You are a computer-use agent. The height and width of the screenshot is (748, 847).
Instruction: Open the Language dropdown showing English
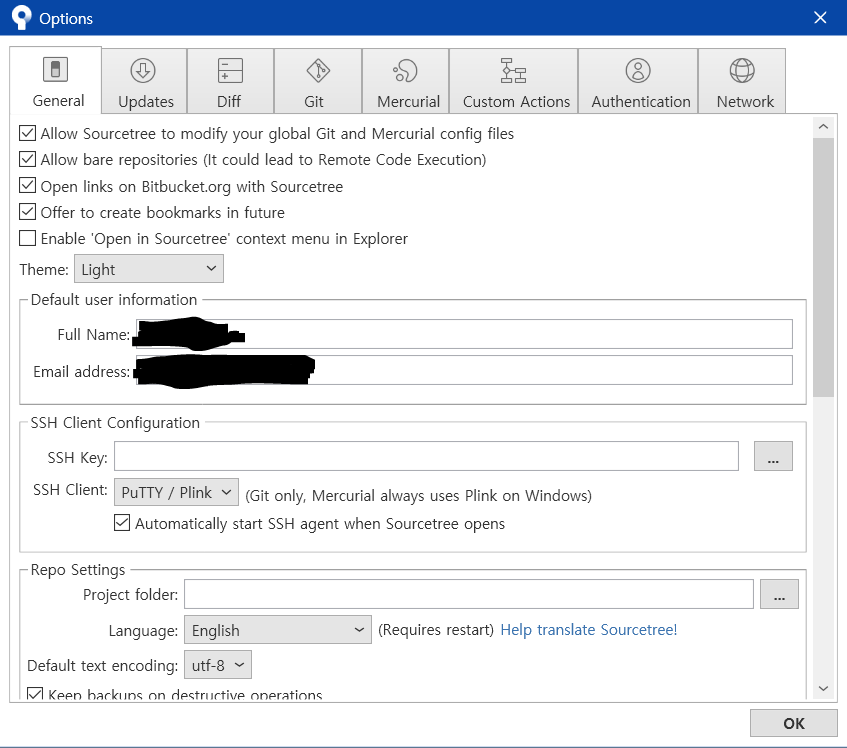278,630
